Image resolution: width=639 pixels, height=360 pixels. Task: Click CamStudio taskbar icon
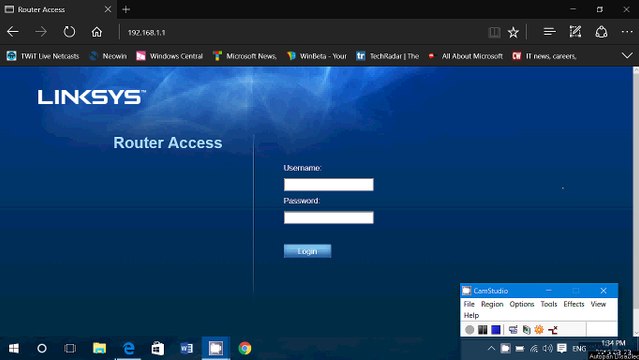pyautogui.click(x=216, y=348)
